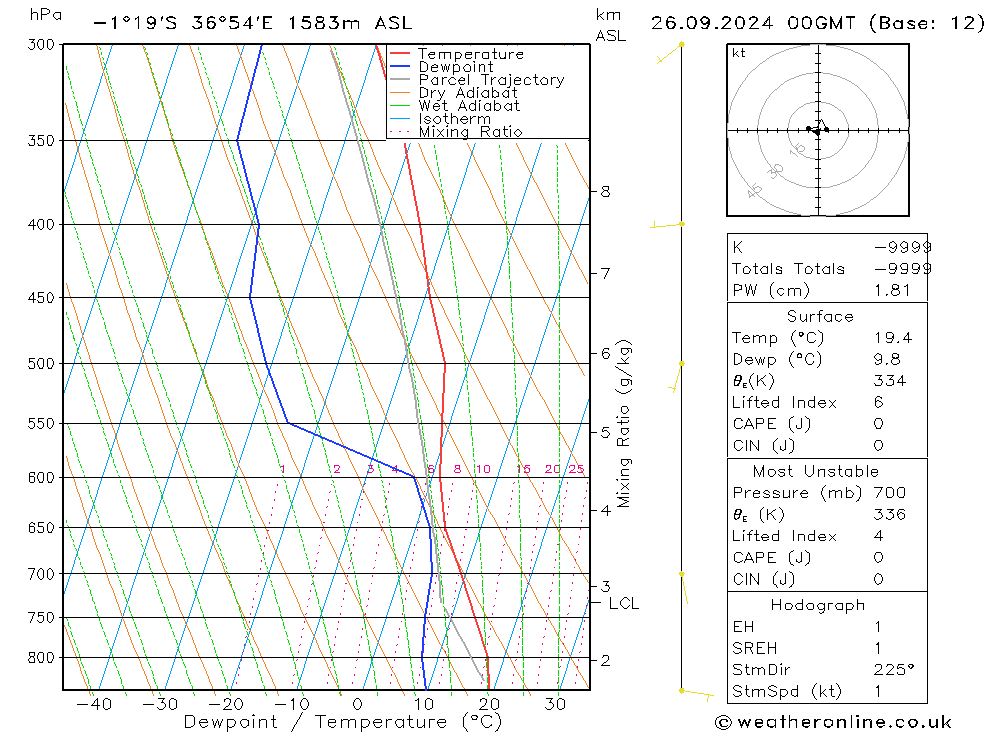Viewport: 1000px width, 733px height.
Task: Click the station coordinates title text
Action: point(253,23)
